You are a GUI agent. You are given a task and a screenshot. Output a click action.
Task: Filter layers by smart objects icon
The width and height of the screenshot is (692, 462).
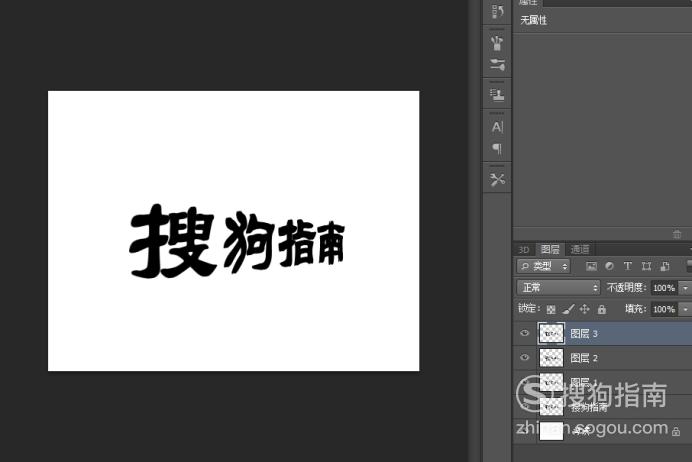[x=665, y=266]
